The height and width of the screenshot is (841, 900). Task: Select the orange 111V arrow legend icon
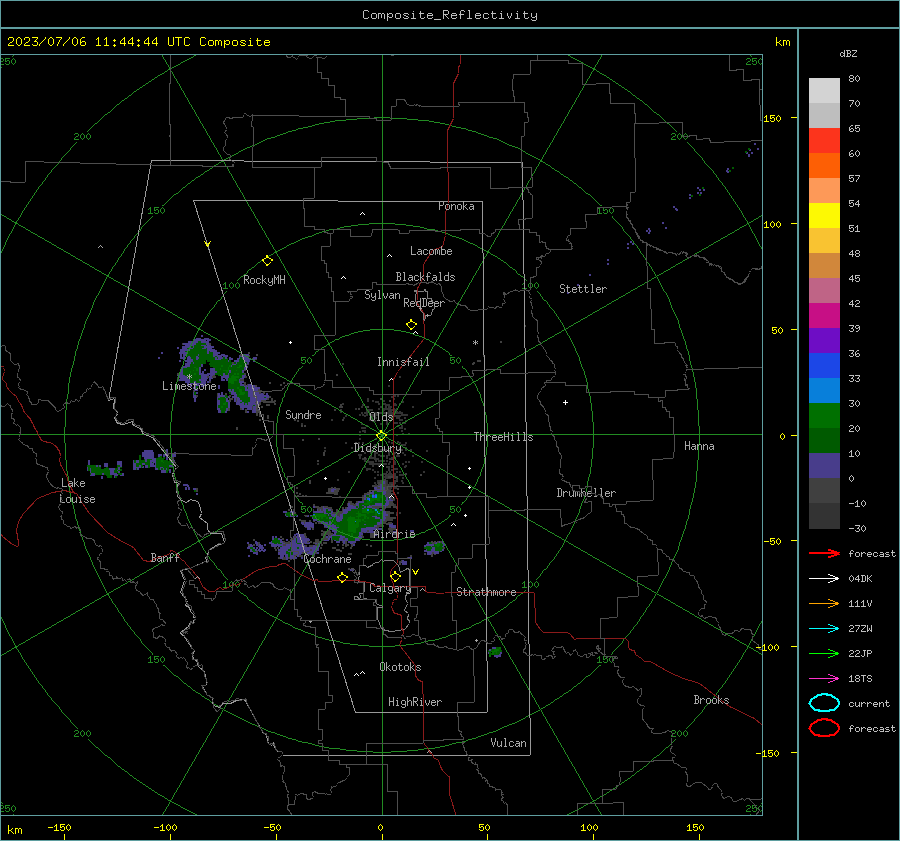(x=824, y=603)
